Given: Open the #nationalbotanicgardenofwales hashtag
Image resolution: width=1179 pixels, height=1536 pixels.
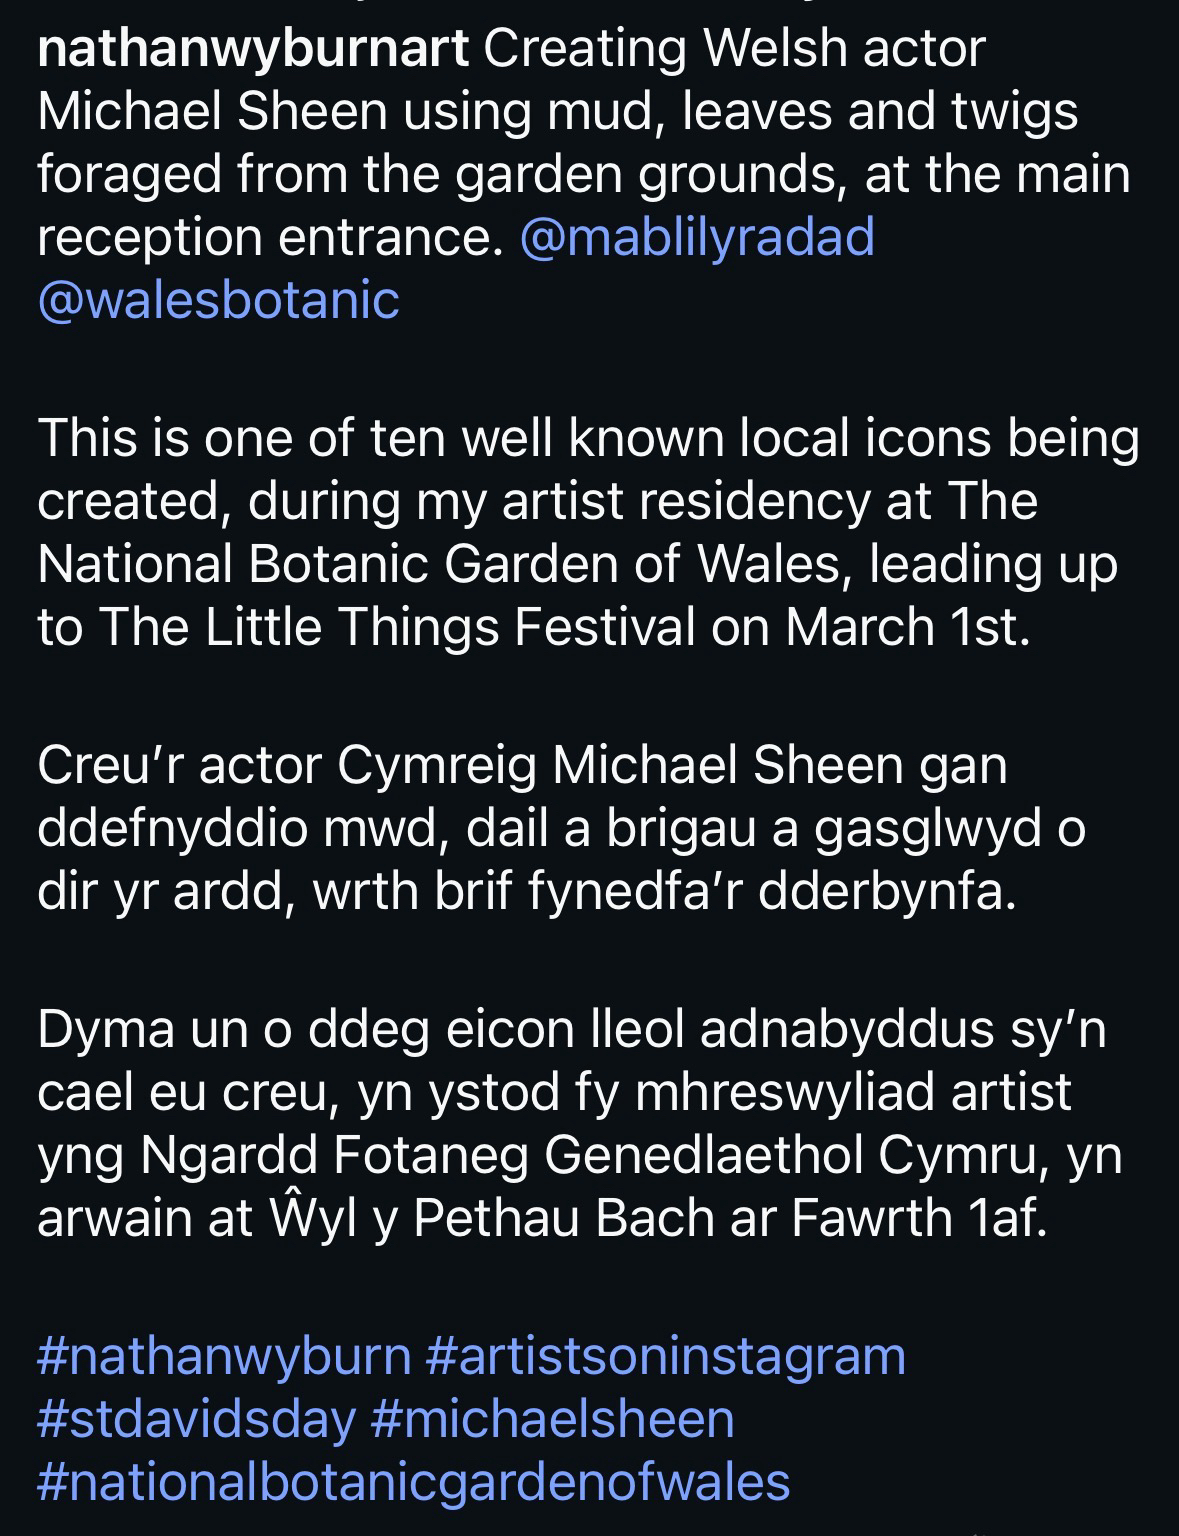Looking at the screenshot, I should tap(413, 1481).
